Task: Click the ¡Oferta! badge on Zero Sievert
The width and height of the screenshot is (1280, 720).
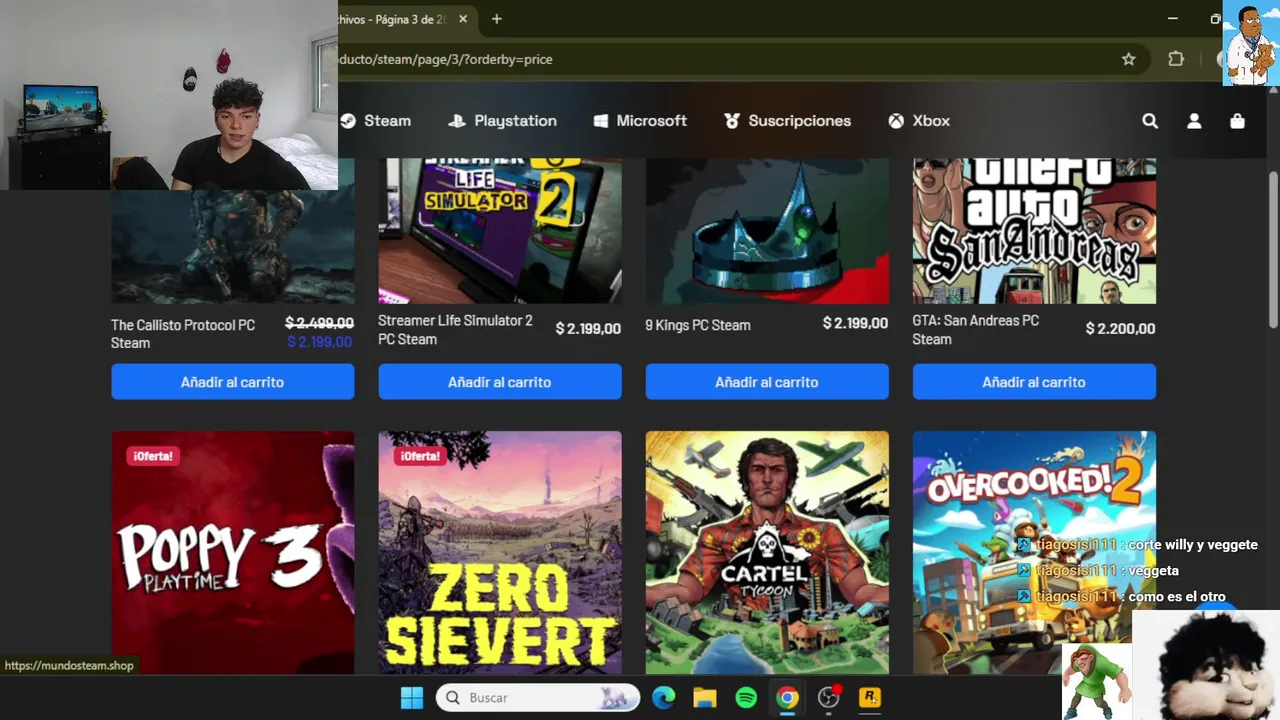Action: coord(421,456)
